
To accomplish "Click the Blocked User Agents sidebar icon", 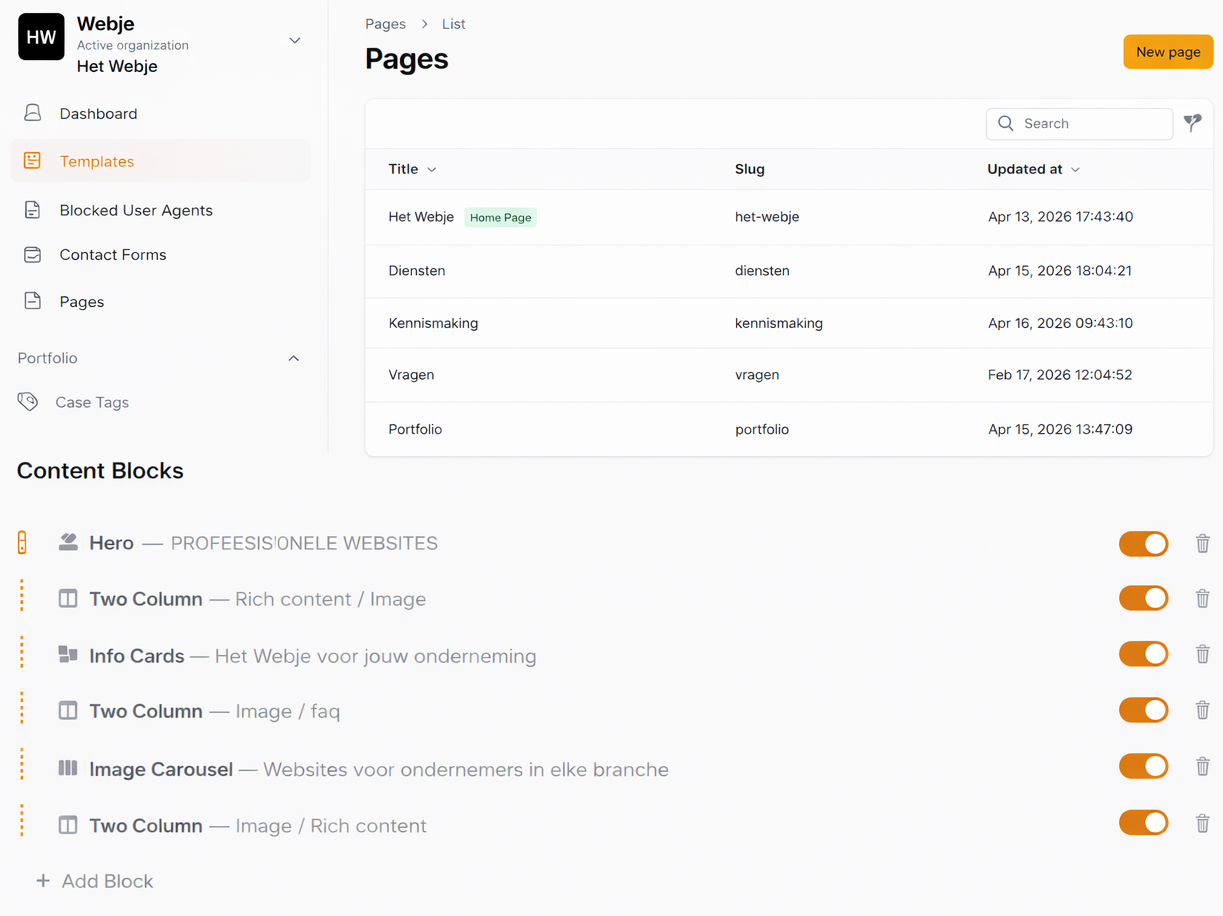I will click(33, 210).
